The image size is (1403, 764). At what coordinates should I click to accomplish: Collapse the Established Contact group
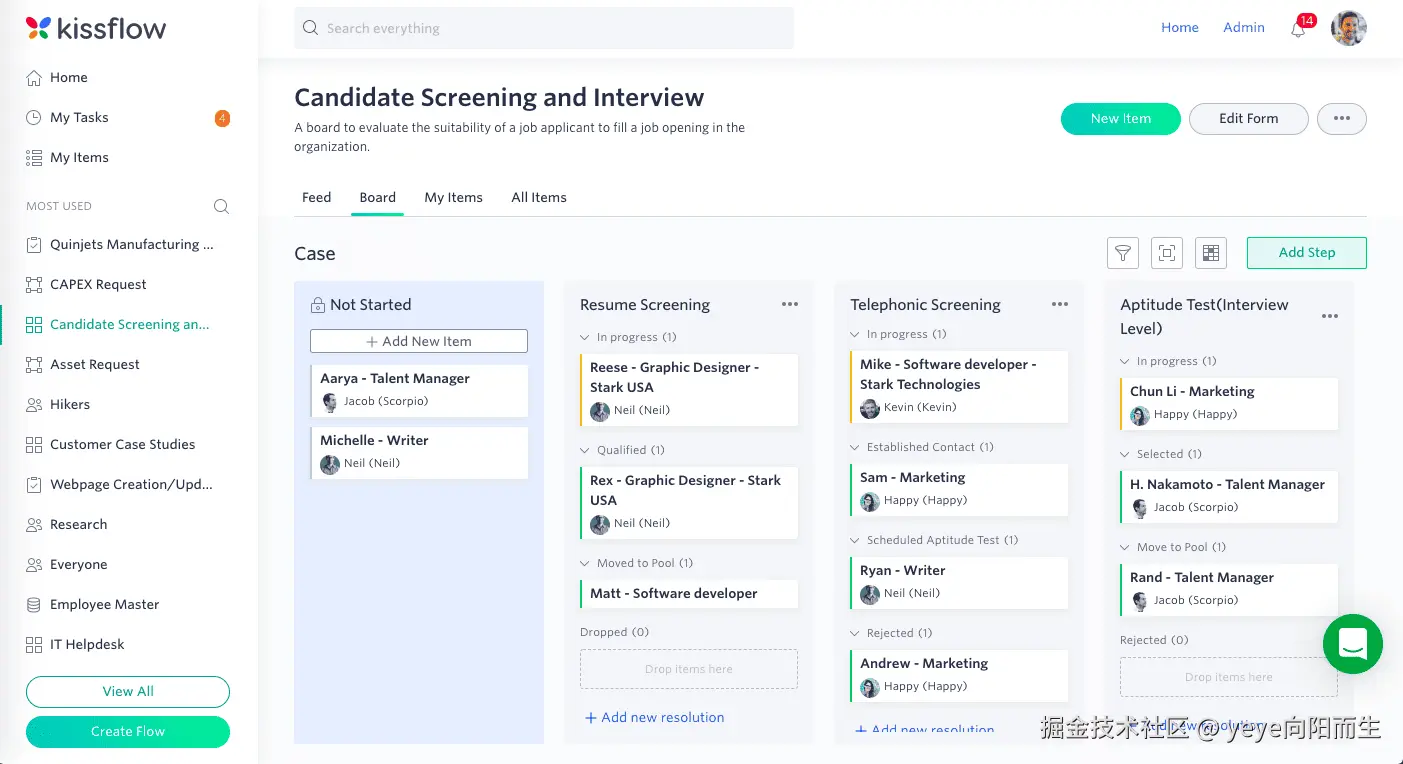[x=855, y=447]
